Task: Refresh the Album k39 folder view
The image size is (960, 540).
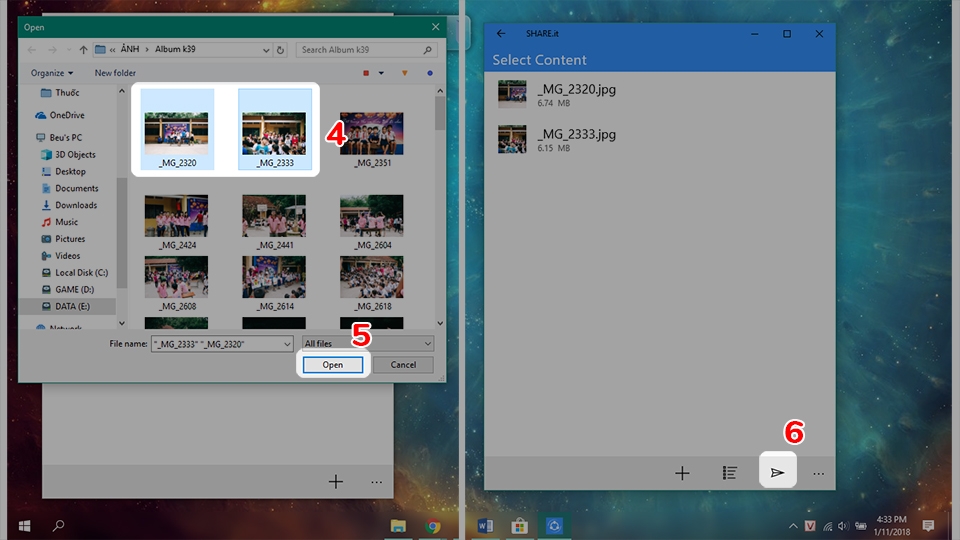Action: (x=280, y=50)
